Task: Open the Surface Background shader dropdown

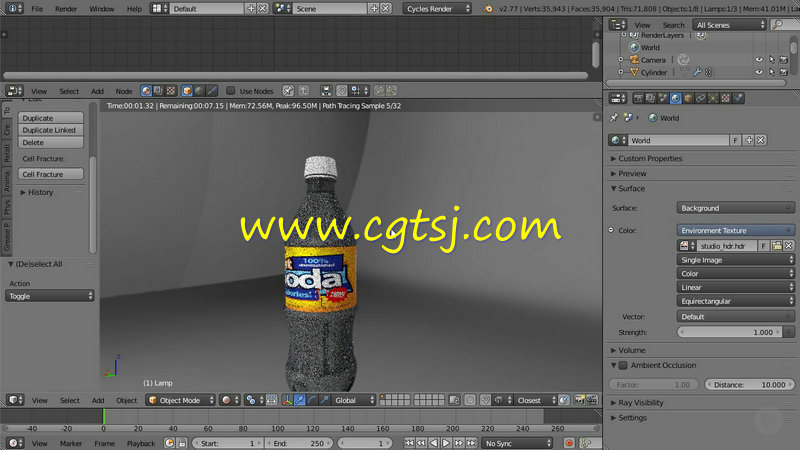Action: (735, 208)
